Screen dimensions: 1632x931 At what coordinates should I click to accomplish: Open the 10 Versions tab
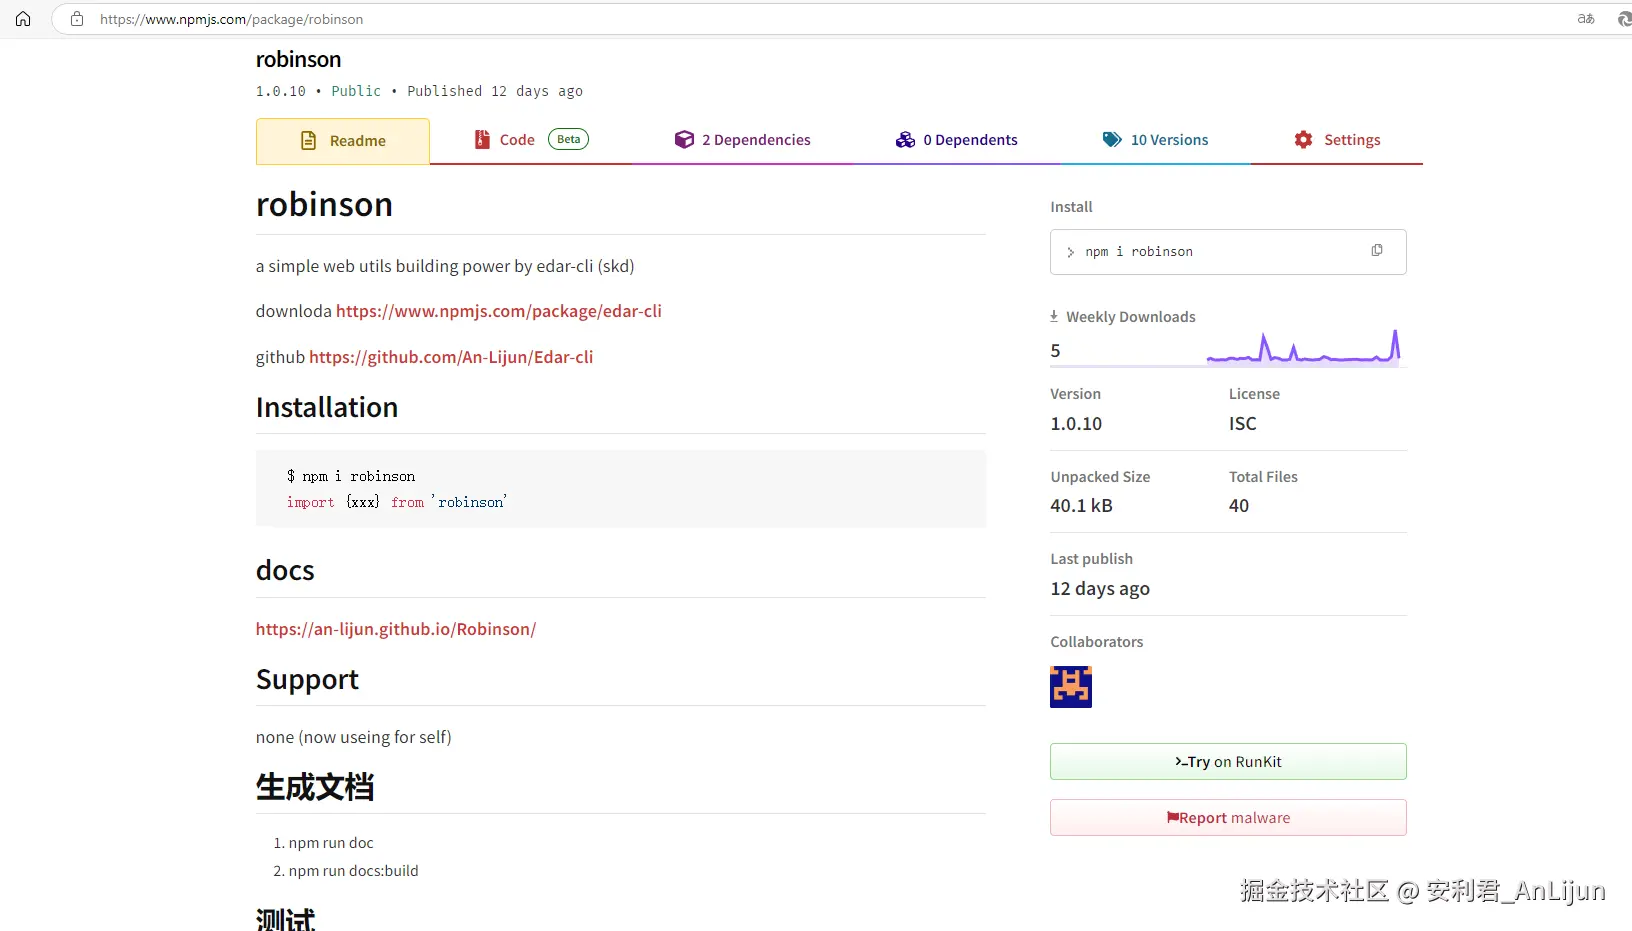point(1169,140)
